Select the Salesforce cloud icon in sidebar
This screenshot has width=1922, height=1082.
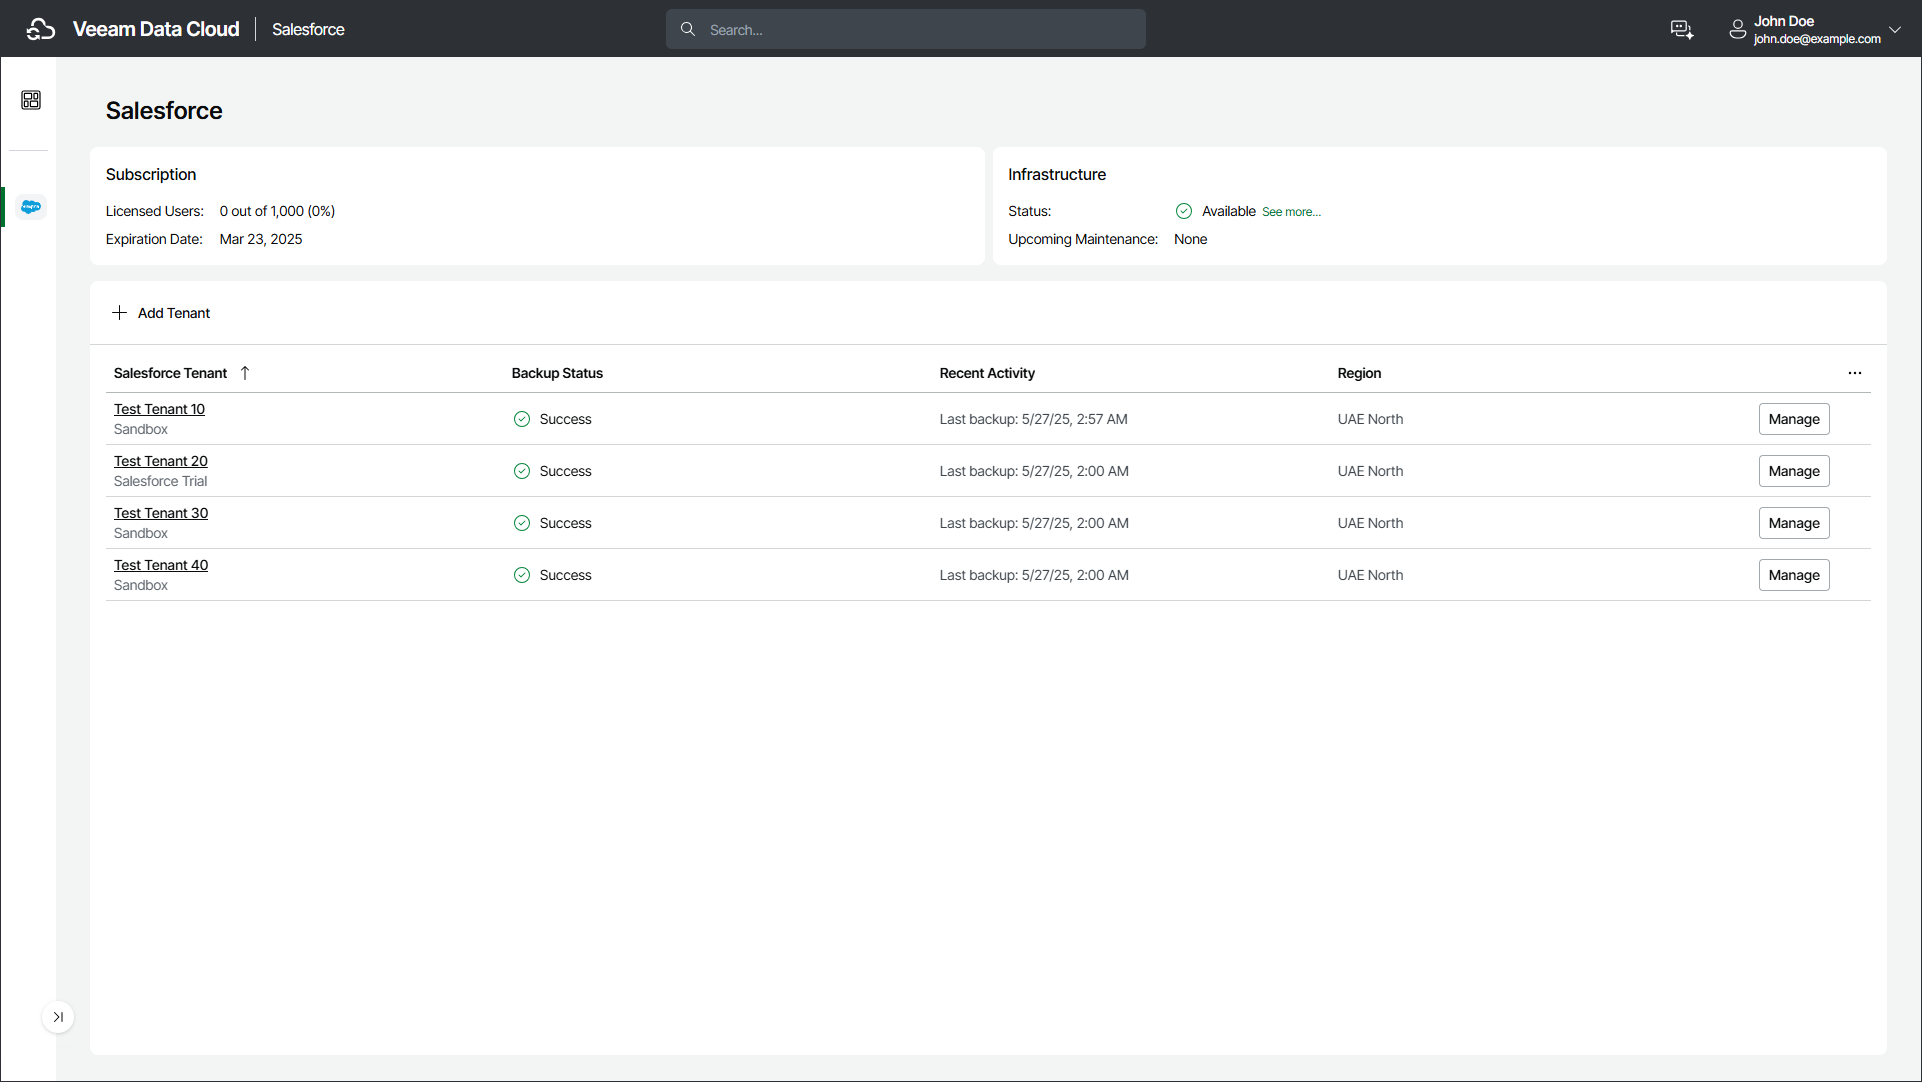coord(31,207)
